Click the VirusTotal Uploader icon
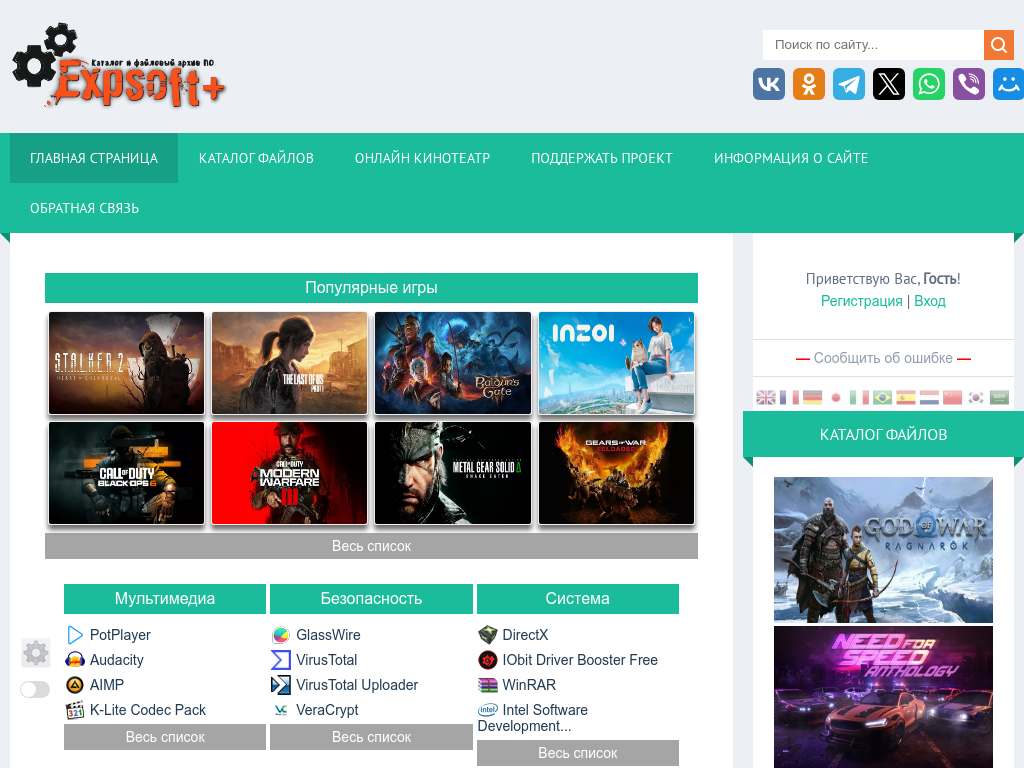Screen dimensions: 1024x768 [281, 684]
